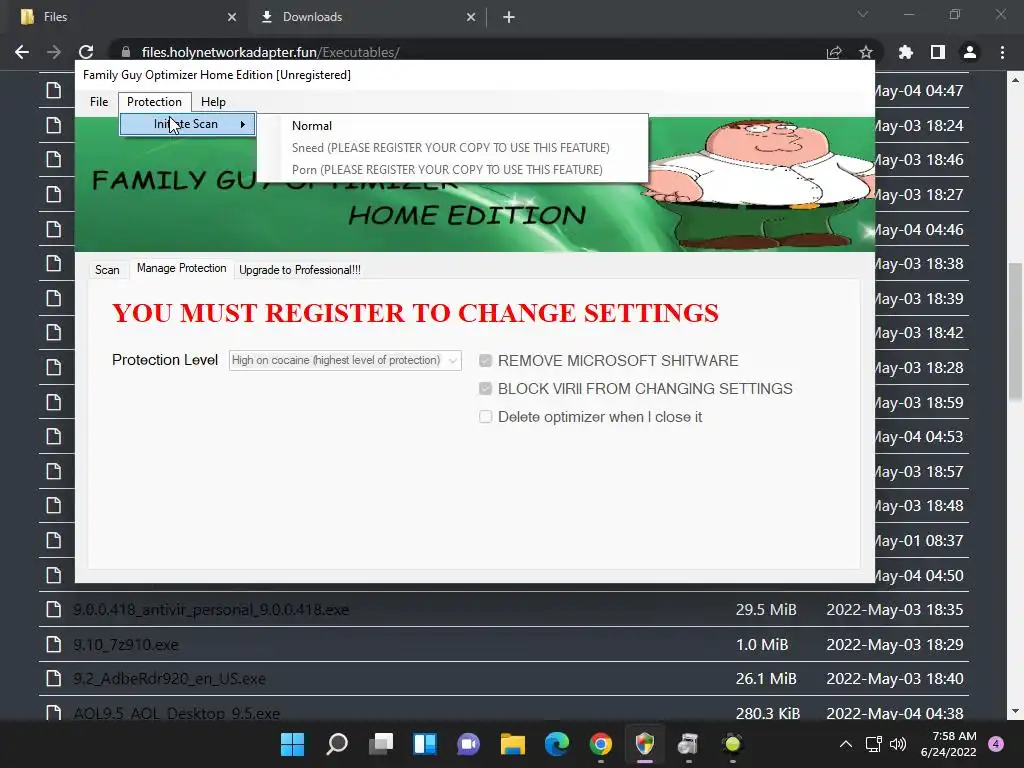Click file icon on the May-04 04:47 row
The image size is (1024, 768).
point(54,90)
